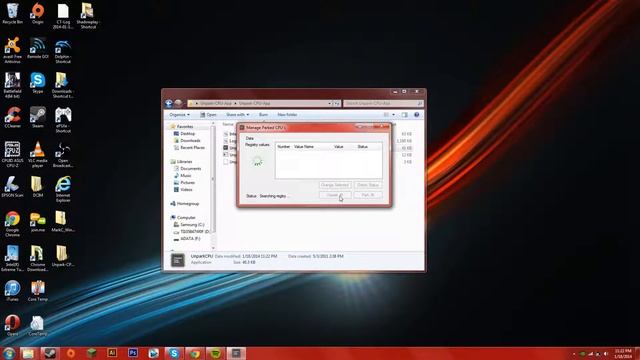The image size is (640, 360).
Task: Open Explorer help question mark icon
Action: tap(416, 115)
